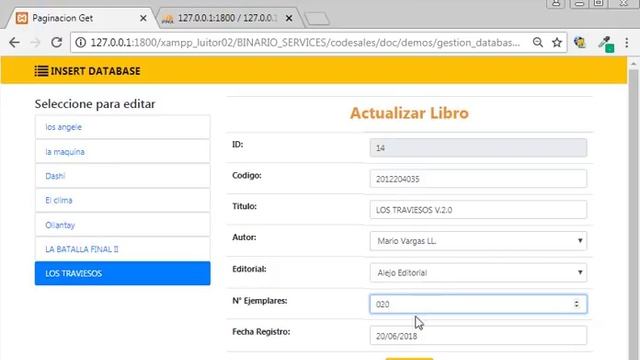This screenshot has width=640, height=360.
Task: Open the Editorial dropdown
Action: point(478,272)
